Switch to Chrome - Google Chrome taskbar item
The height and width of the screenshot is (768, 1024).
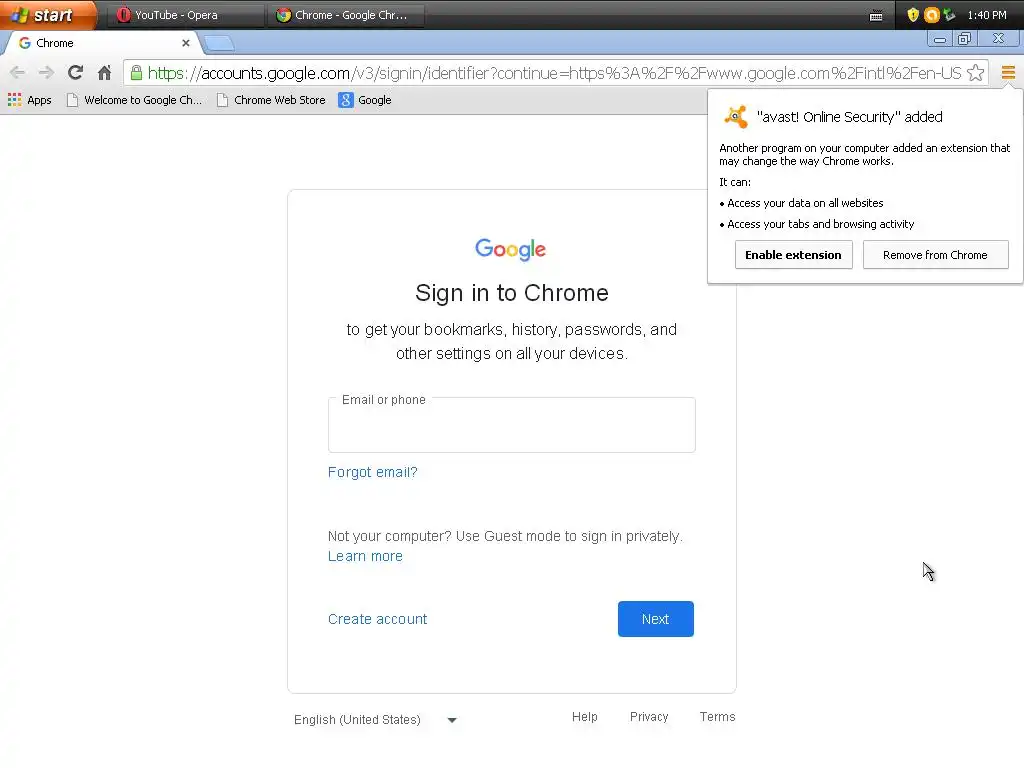[345, 15]
